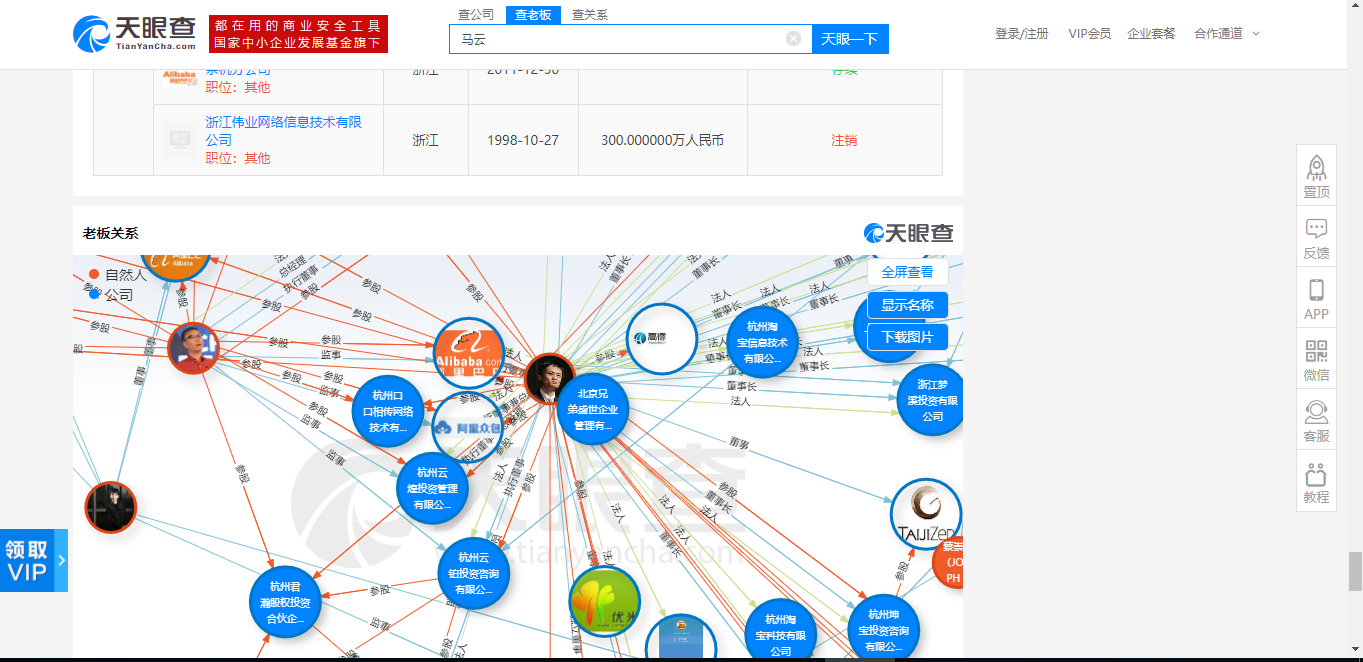1363x662 pixels.
Task: Open the 企业套餐 page
Action: point(1151,34)
